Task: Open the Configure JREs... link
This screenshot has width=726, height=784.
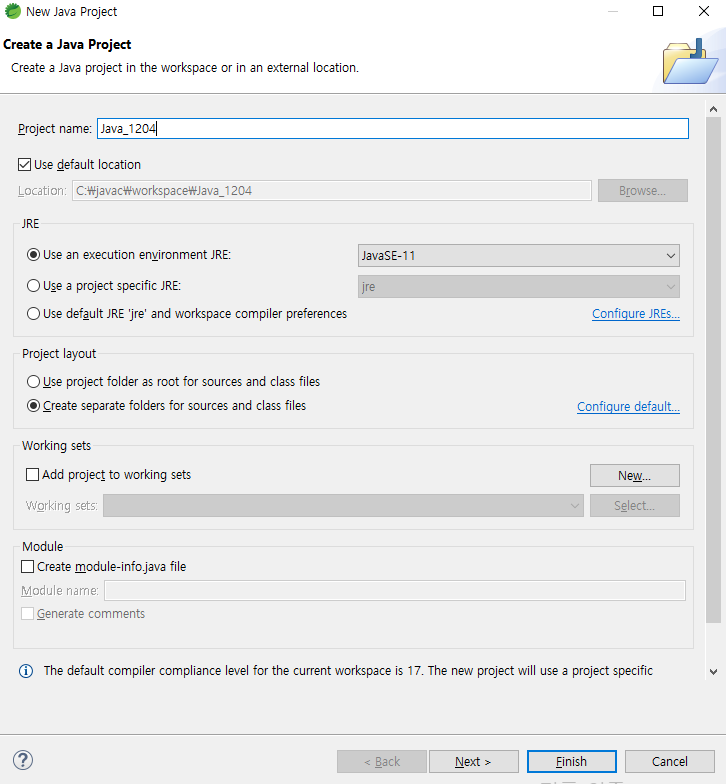Action: [x=636, y=314]
